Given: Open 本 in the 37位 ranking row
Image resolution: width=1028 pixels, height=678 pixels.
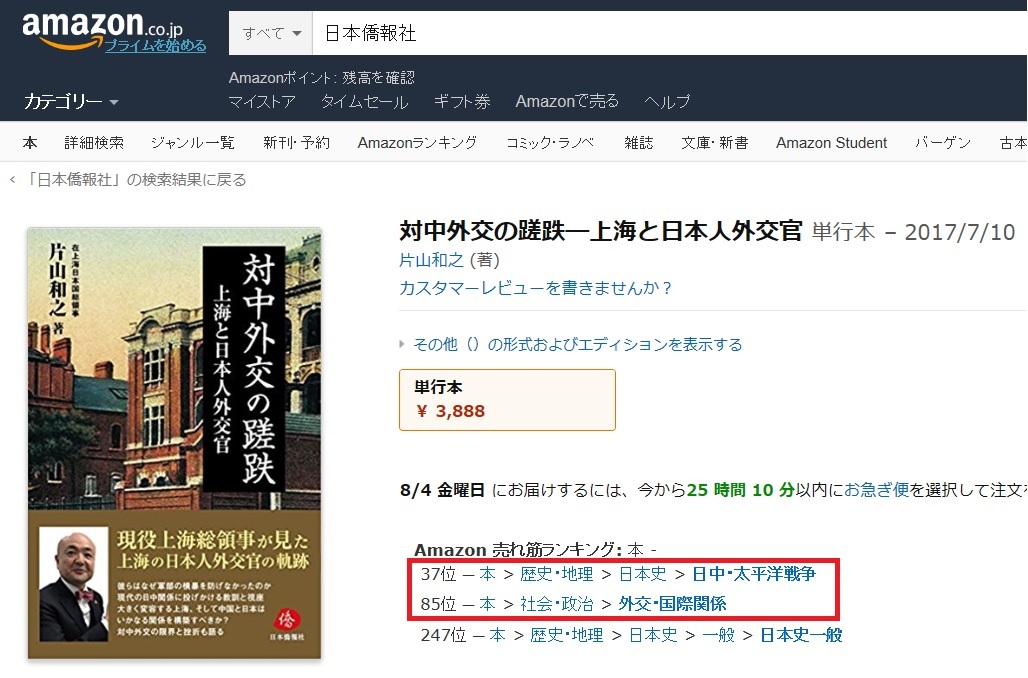Looking at the screenshot, I should (x=487, y=574).
